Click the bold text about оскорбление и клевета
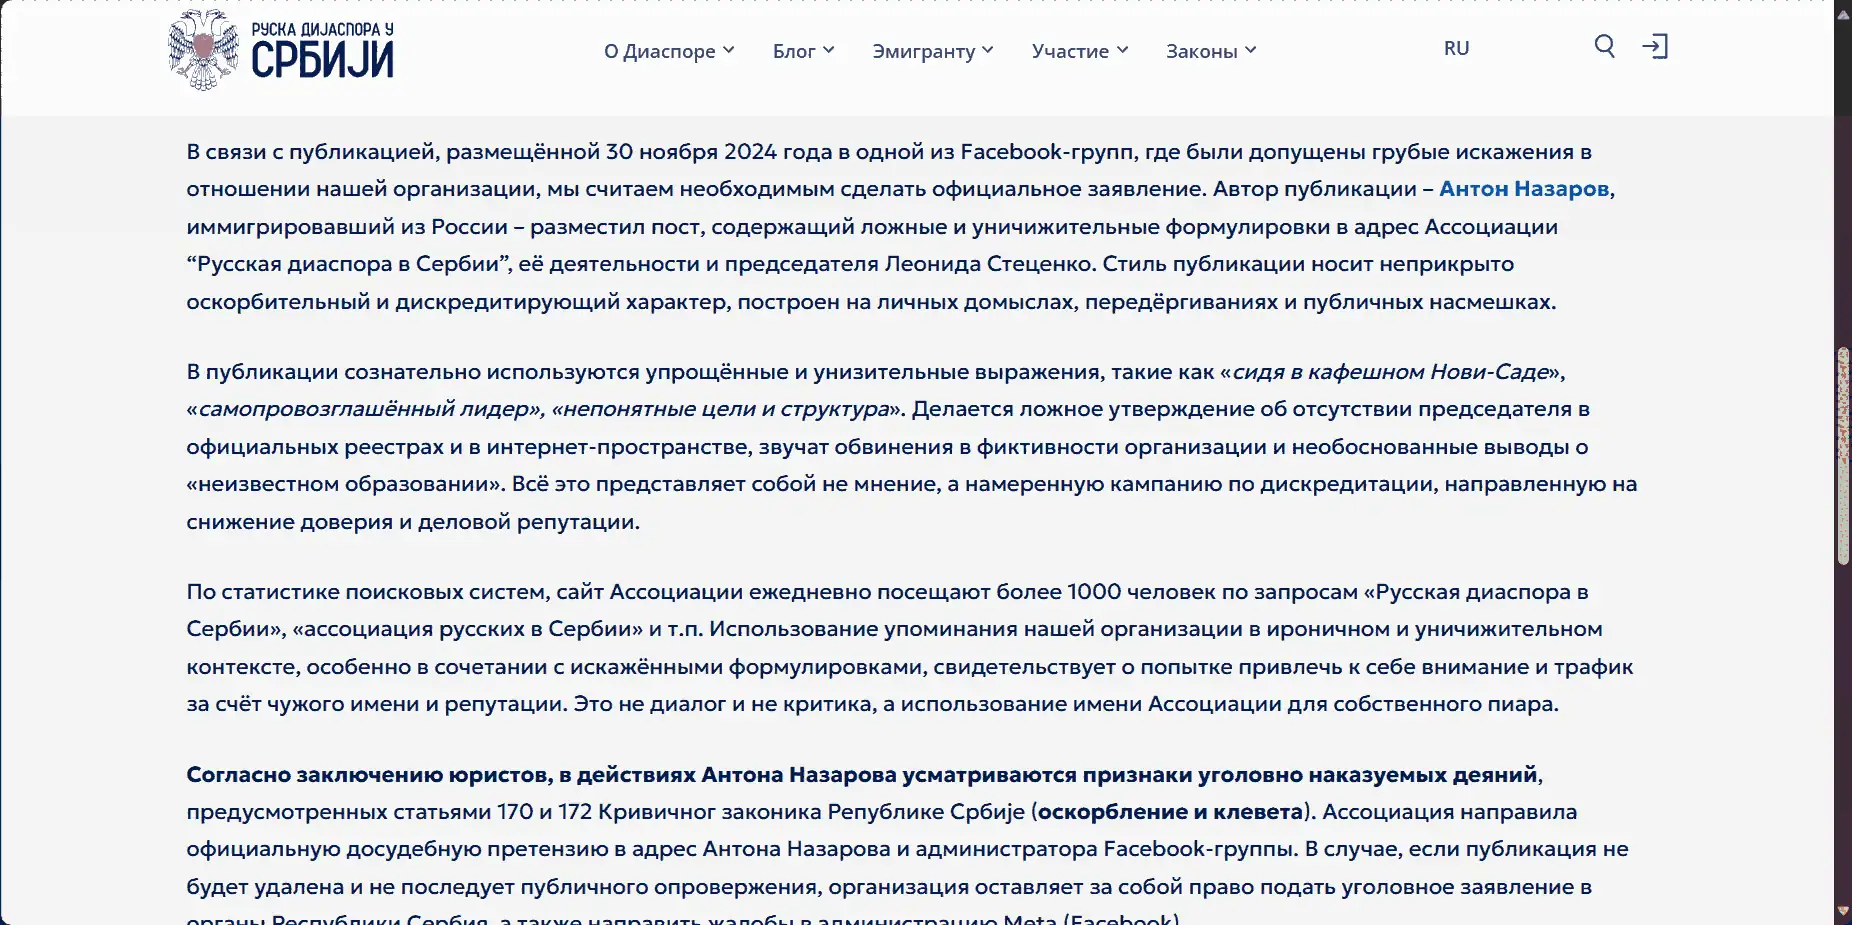Image resolution: width=1852 pixels, height=925 pixels. [1170, 812]
